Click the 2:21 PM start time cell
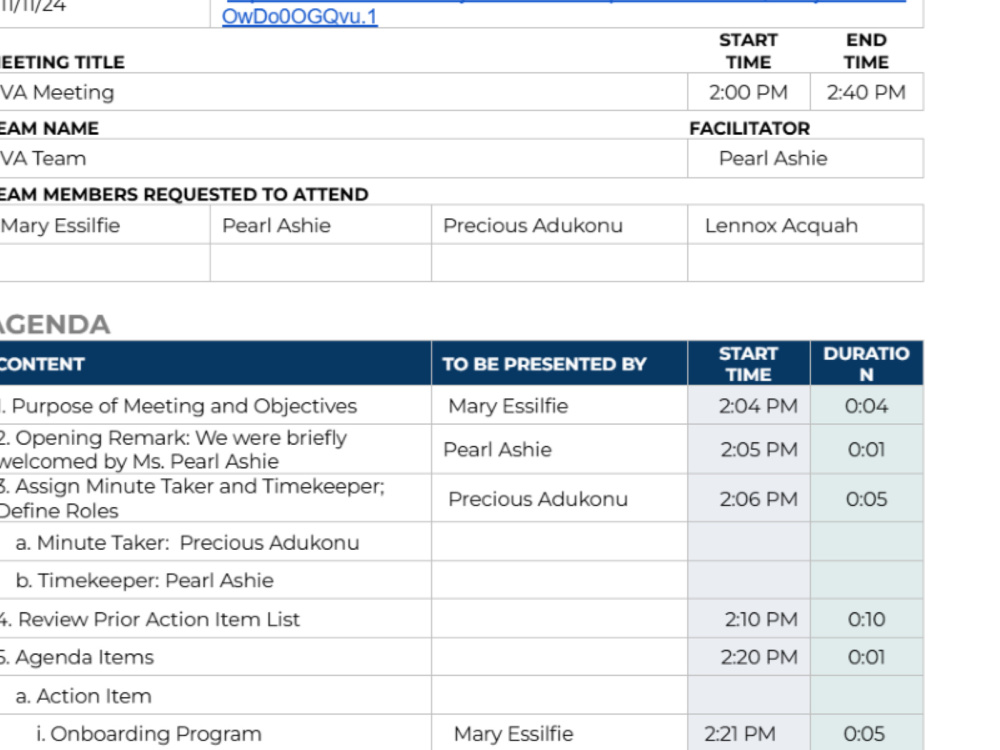Image resolution: width=1000 pixels, height=750 pixels. (x=749, y=733)
